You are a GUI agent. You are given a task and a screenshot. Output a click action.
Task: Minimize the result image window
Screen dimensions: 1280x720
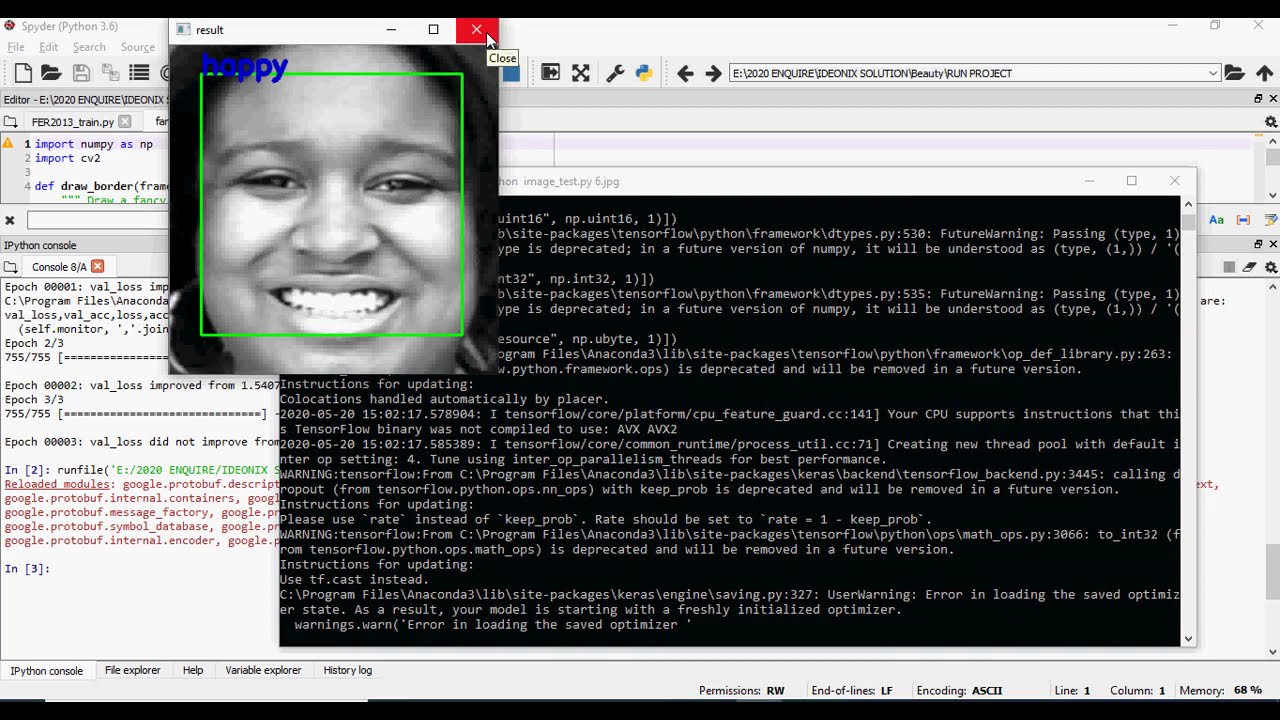click(391, 30)
